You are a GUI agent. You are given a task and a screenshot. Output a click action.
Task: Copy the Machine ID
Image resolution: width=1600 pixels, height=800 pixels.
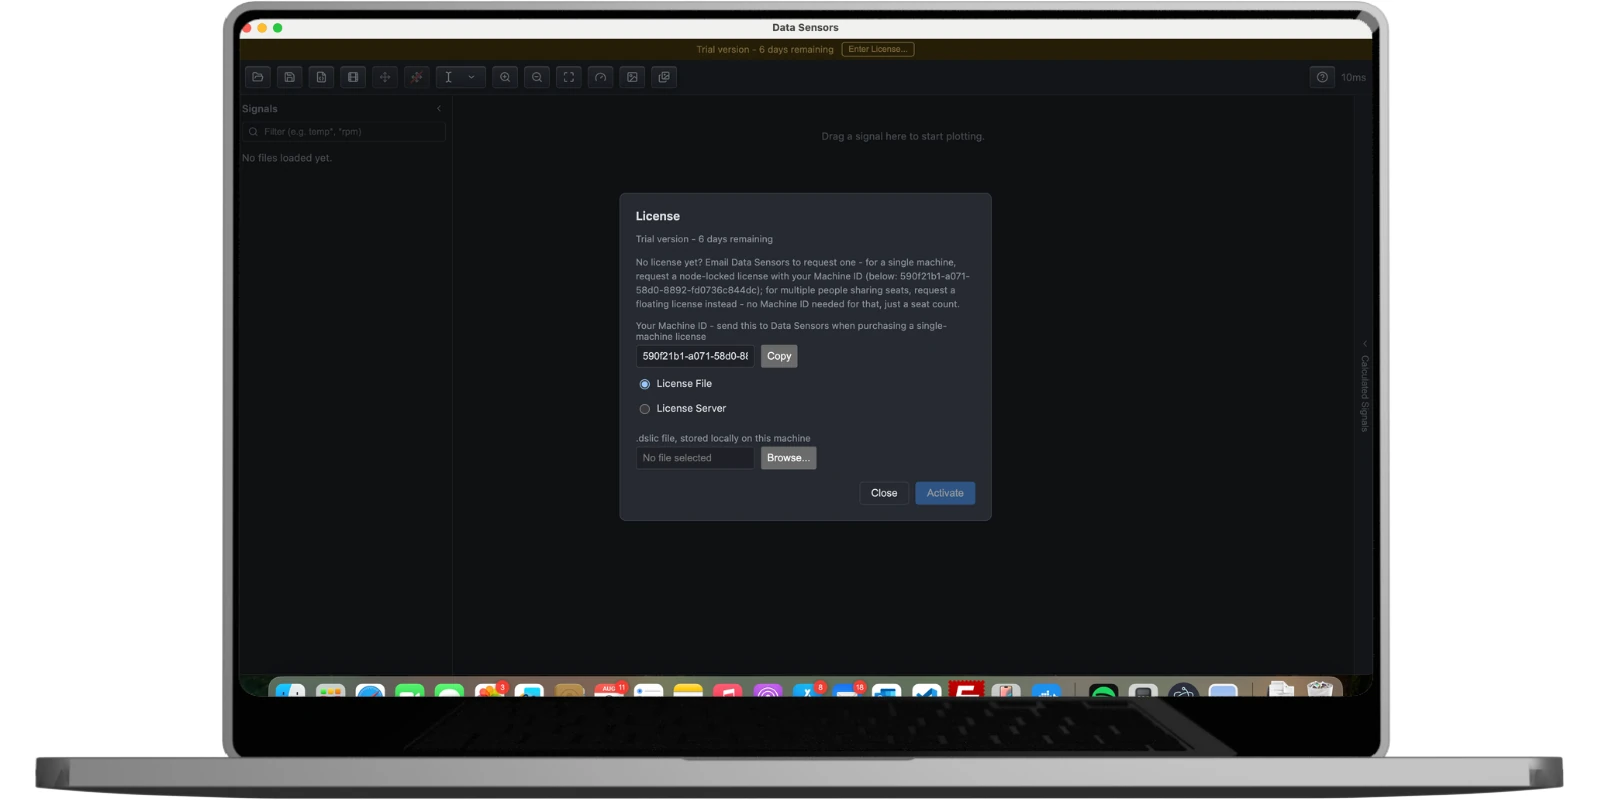tap(779, 356)
